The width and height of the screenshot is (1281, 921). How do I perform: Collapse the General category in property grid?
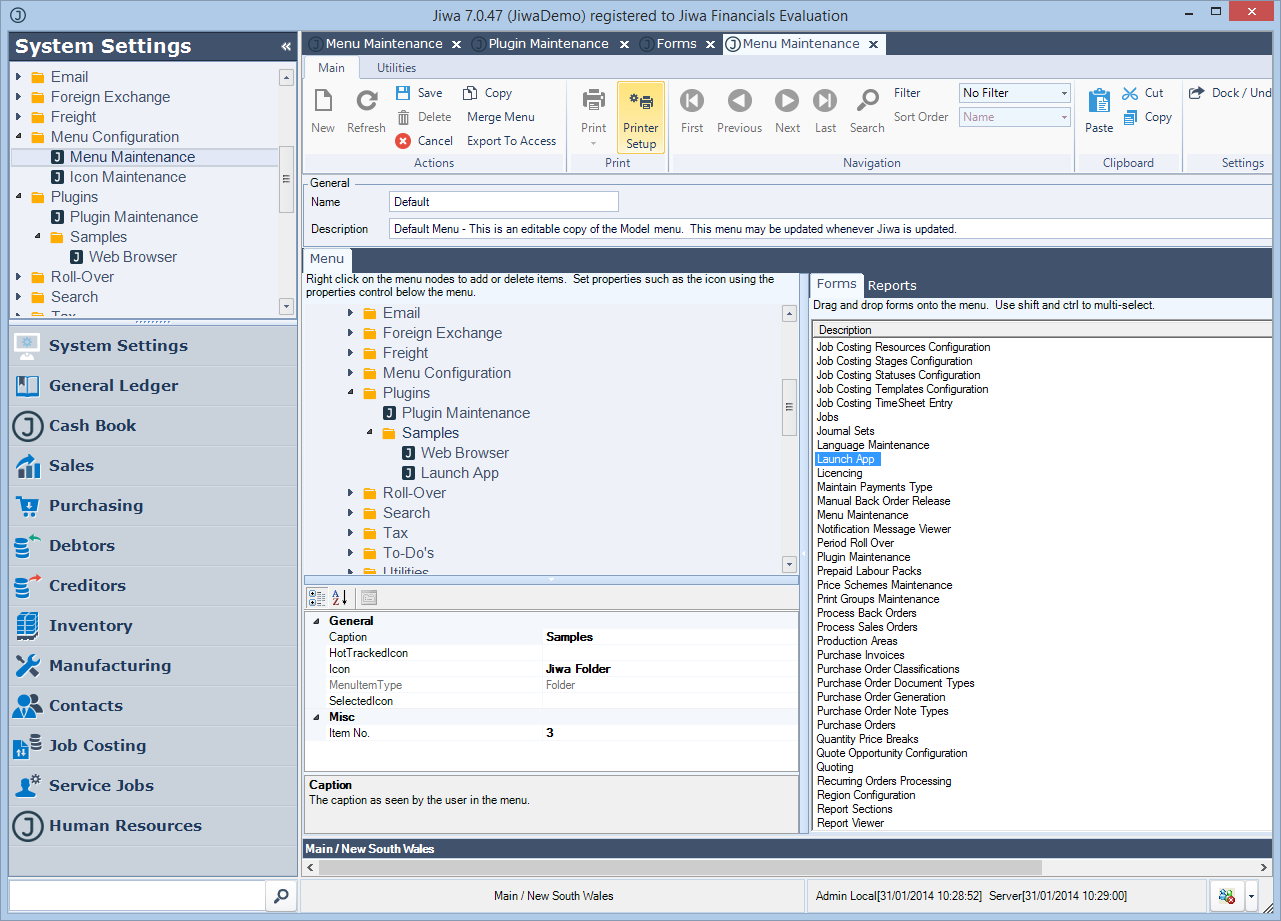(x=318, y=621)
